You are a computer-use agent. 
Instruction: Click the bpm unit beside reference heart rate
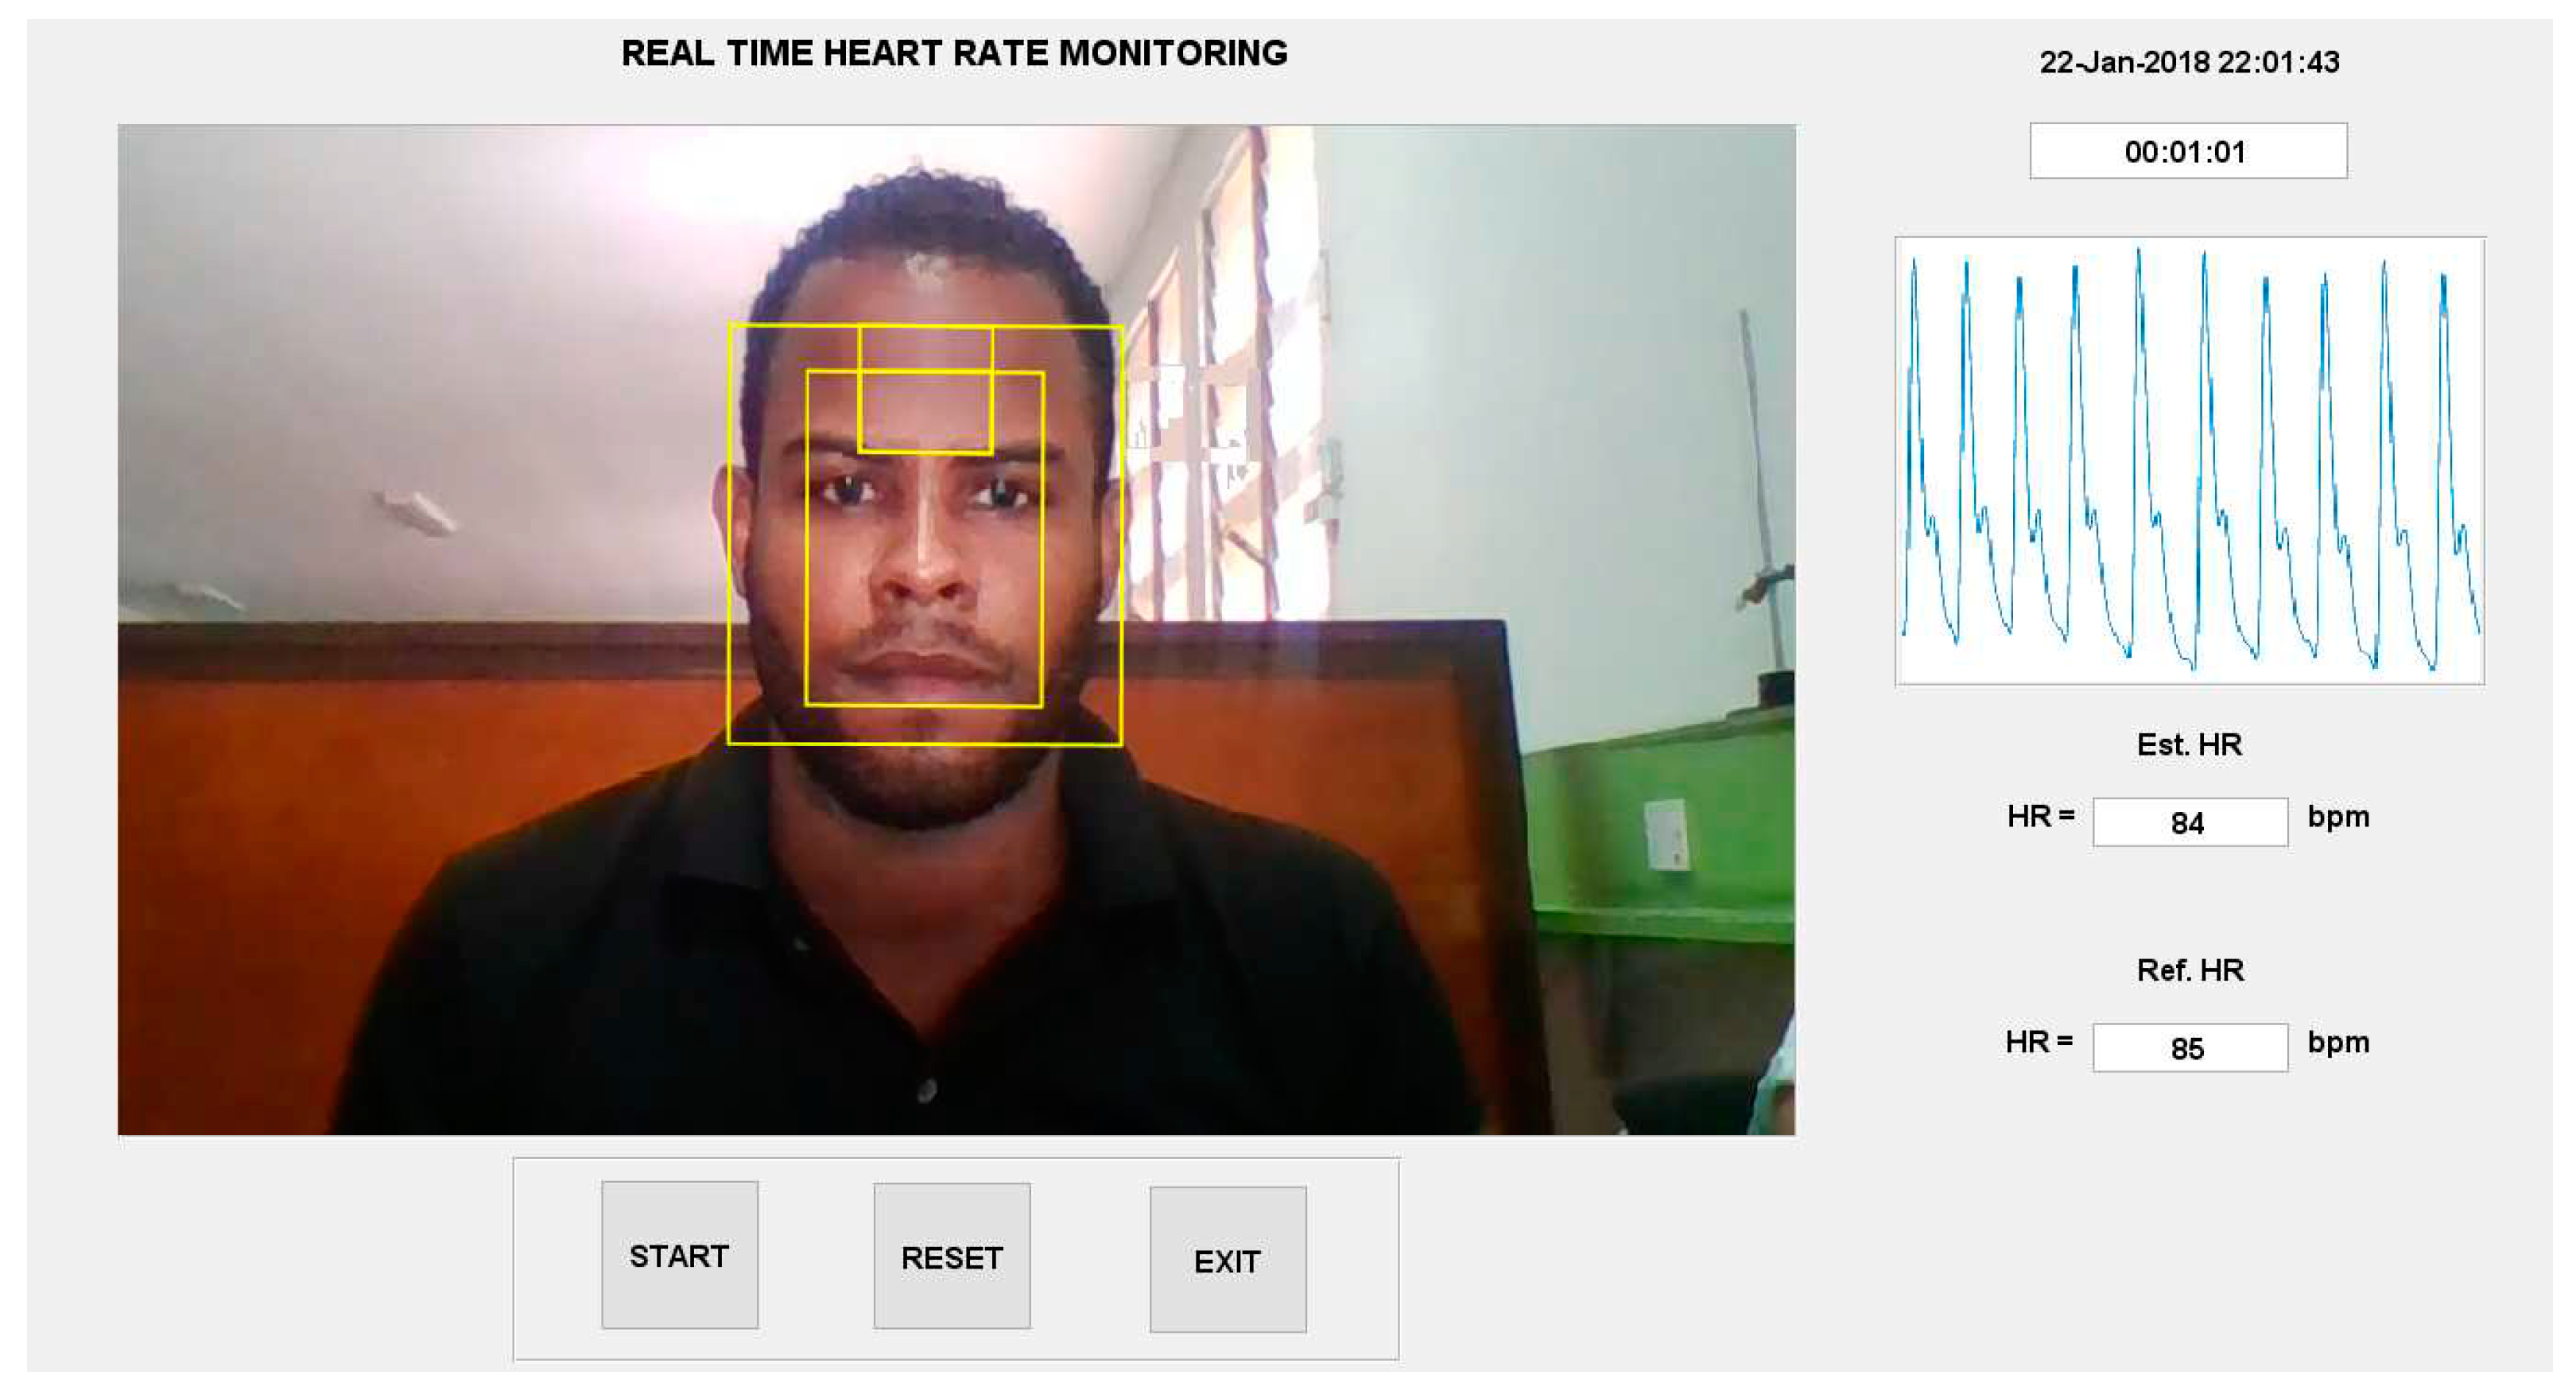tap(2338, 1043)
